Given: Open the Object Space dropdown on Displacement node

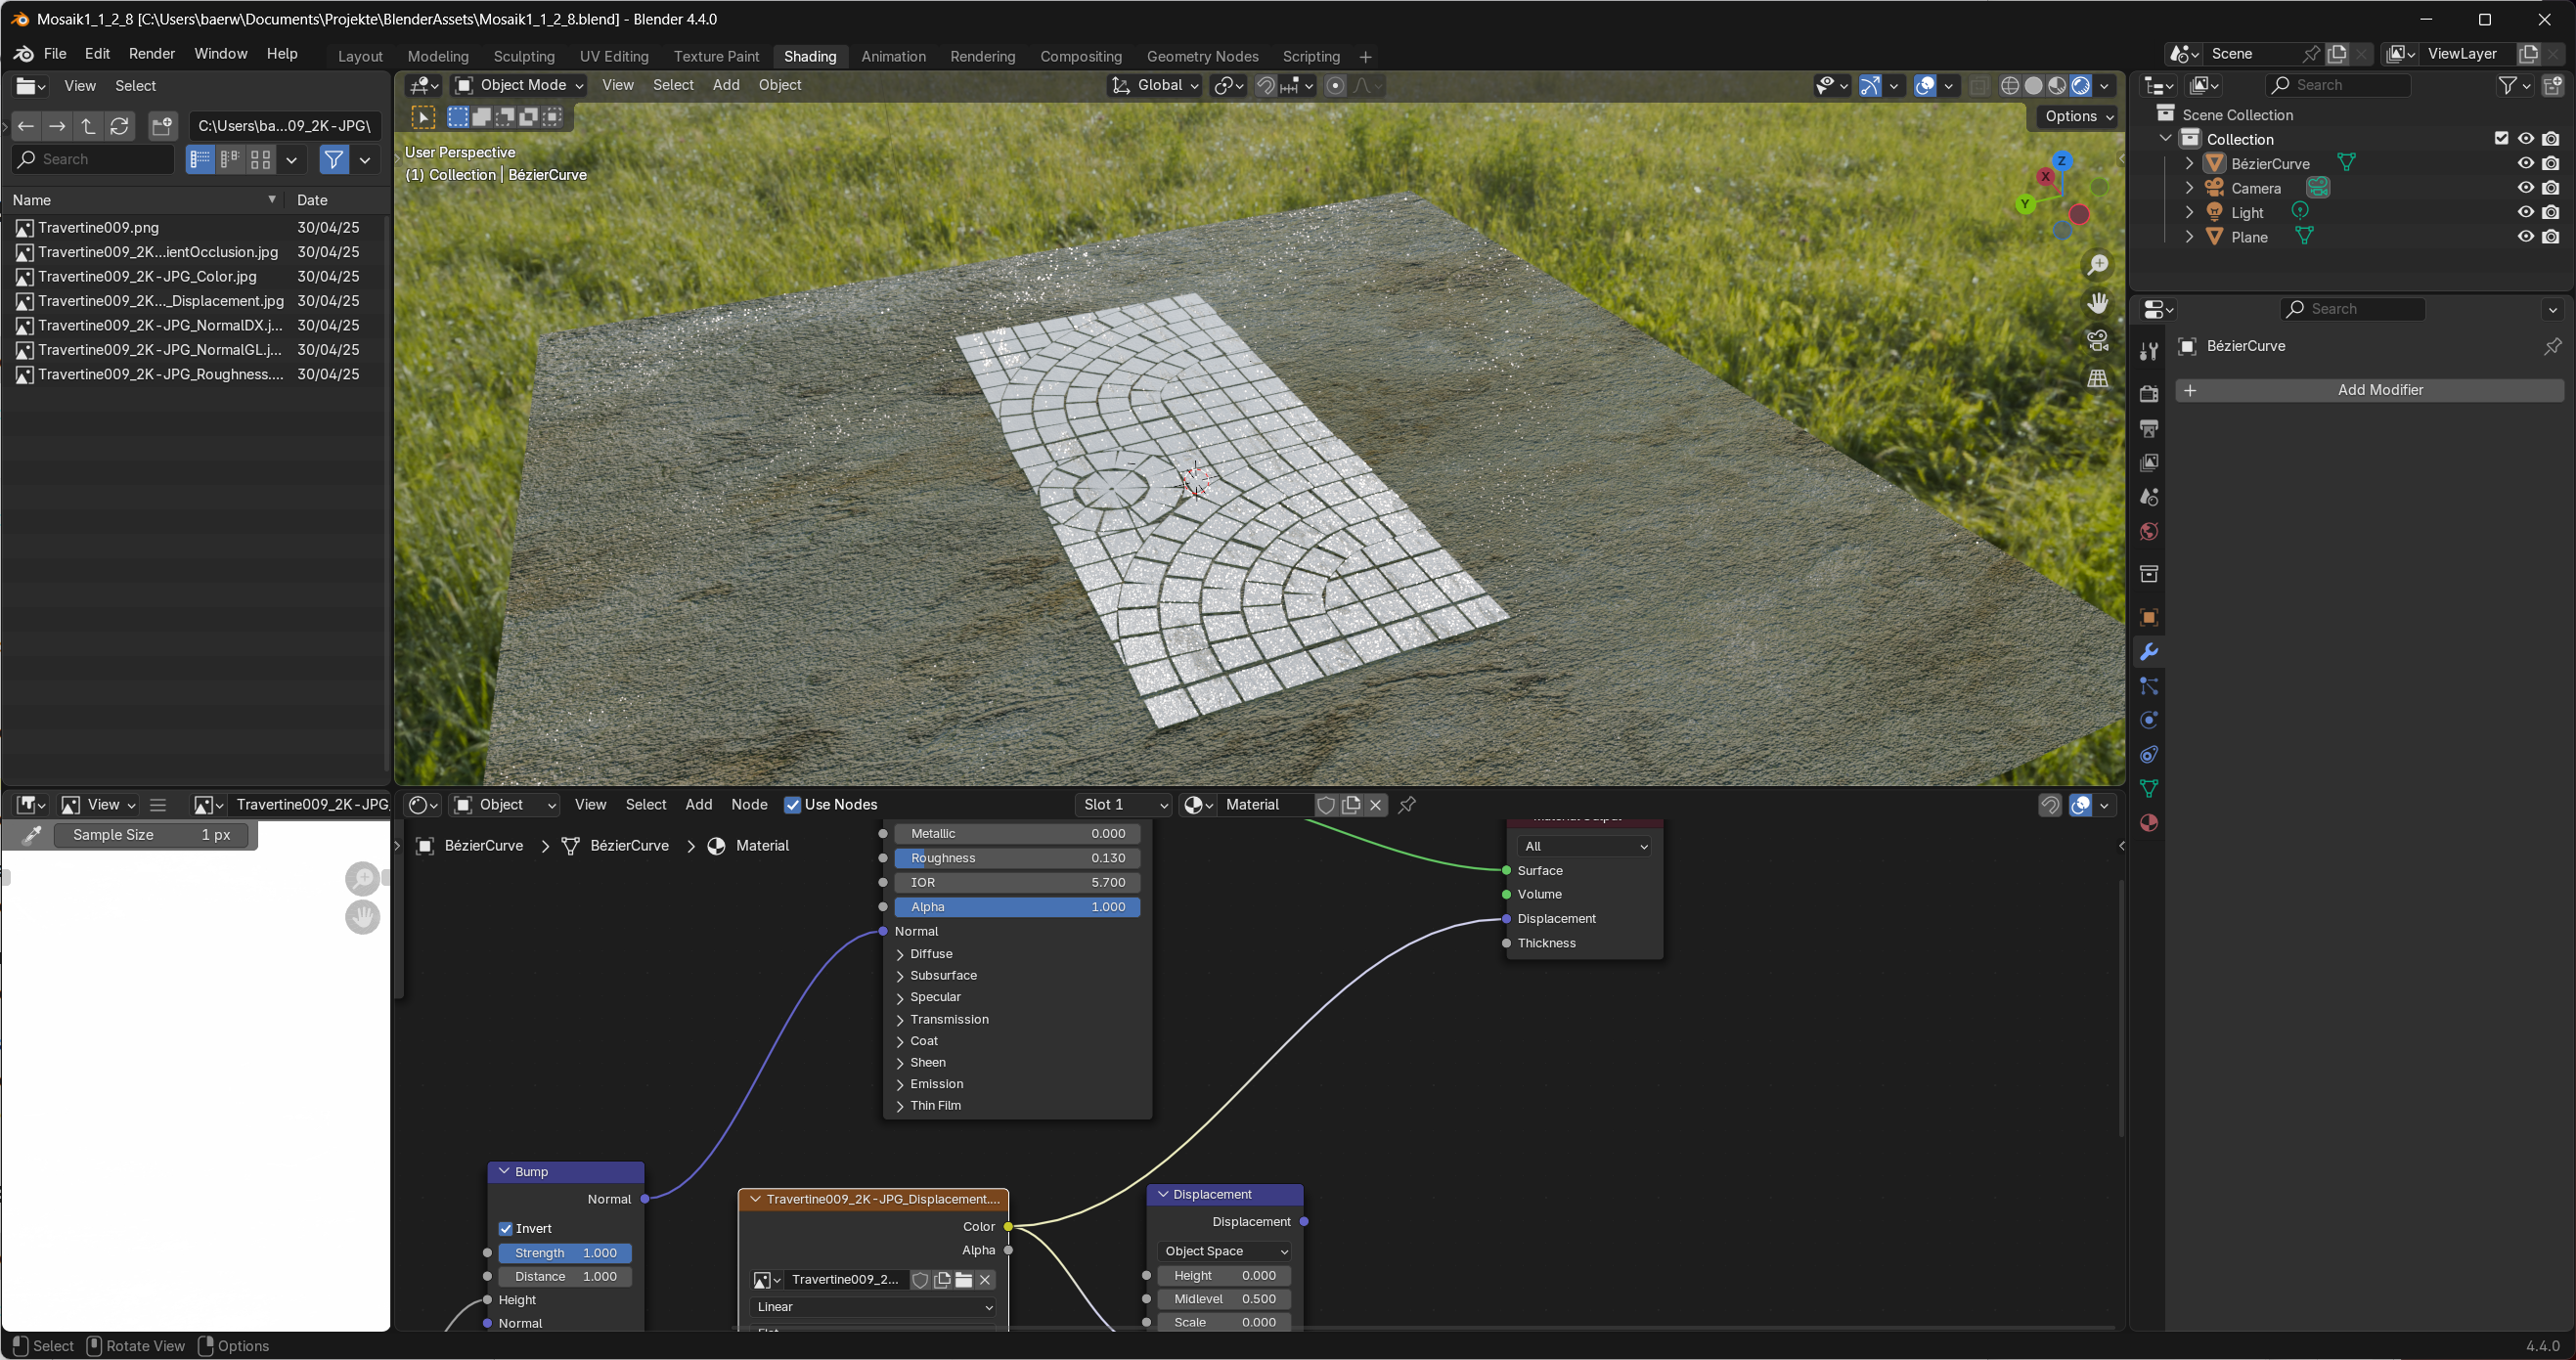Looking at the screenshot, I should [x=1225, y=1251].
